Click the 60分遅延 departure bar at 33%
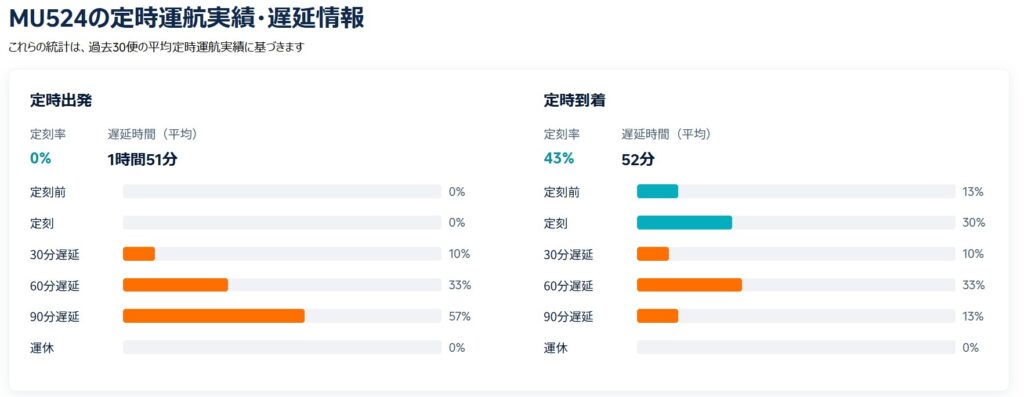The image size is (1024, 397). point(175,285)
